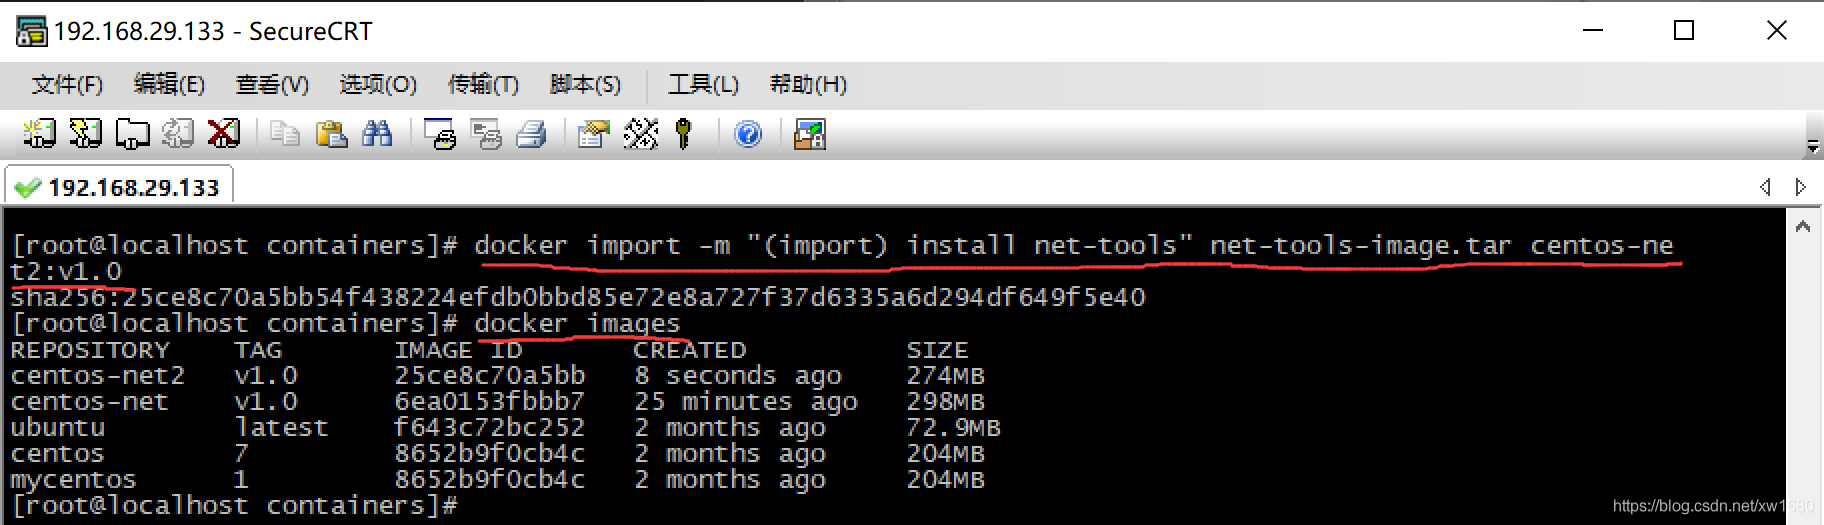This screenshot has width=1824, height=525.
Task: Open the 传输(T) menu
Action: (483, 84)
